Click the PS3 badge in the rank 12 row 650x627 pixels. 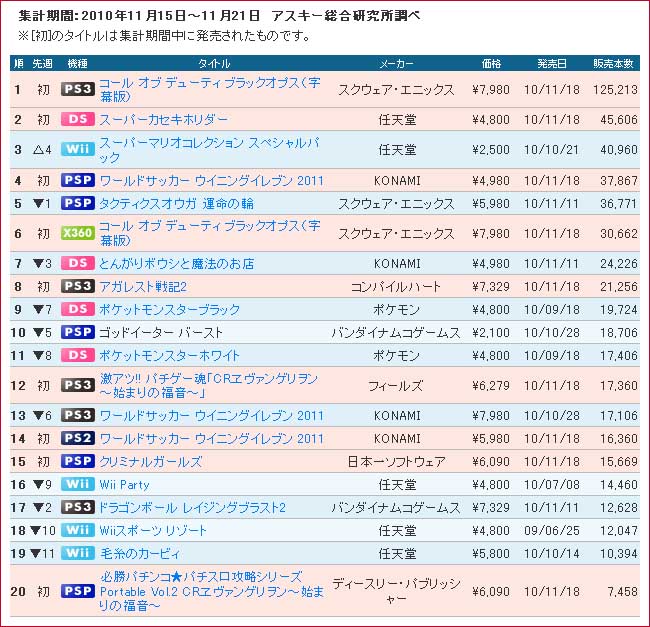pyautogui.click(x=78, y=385)
